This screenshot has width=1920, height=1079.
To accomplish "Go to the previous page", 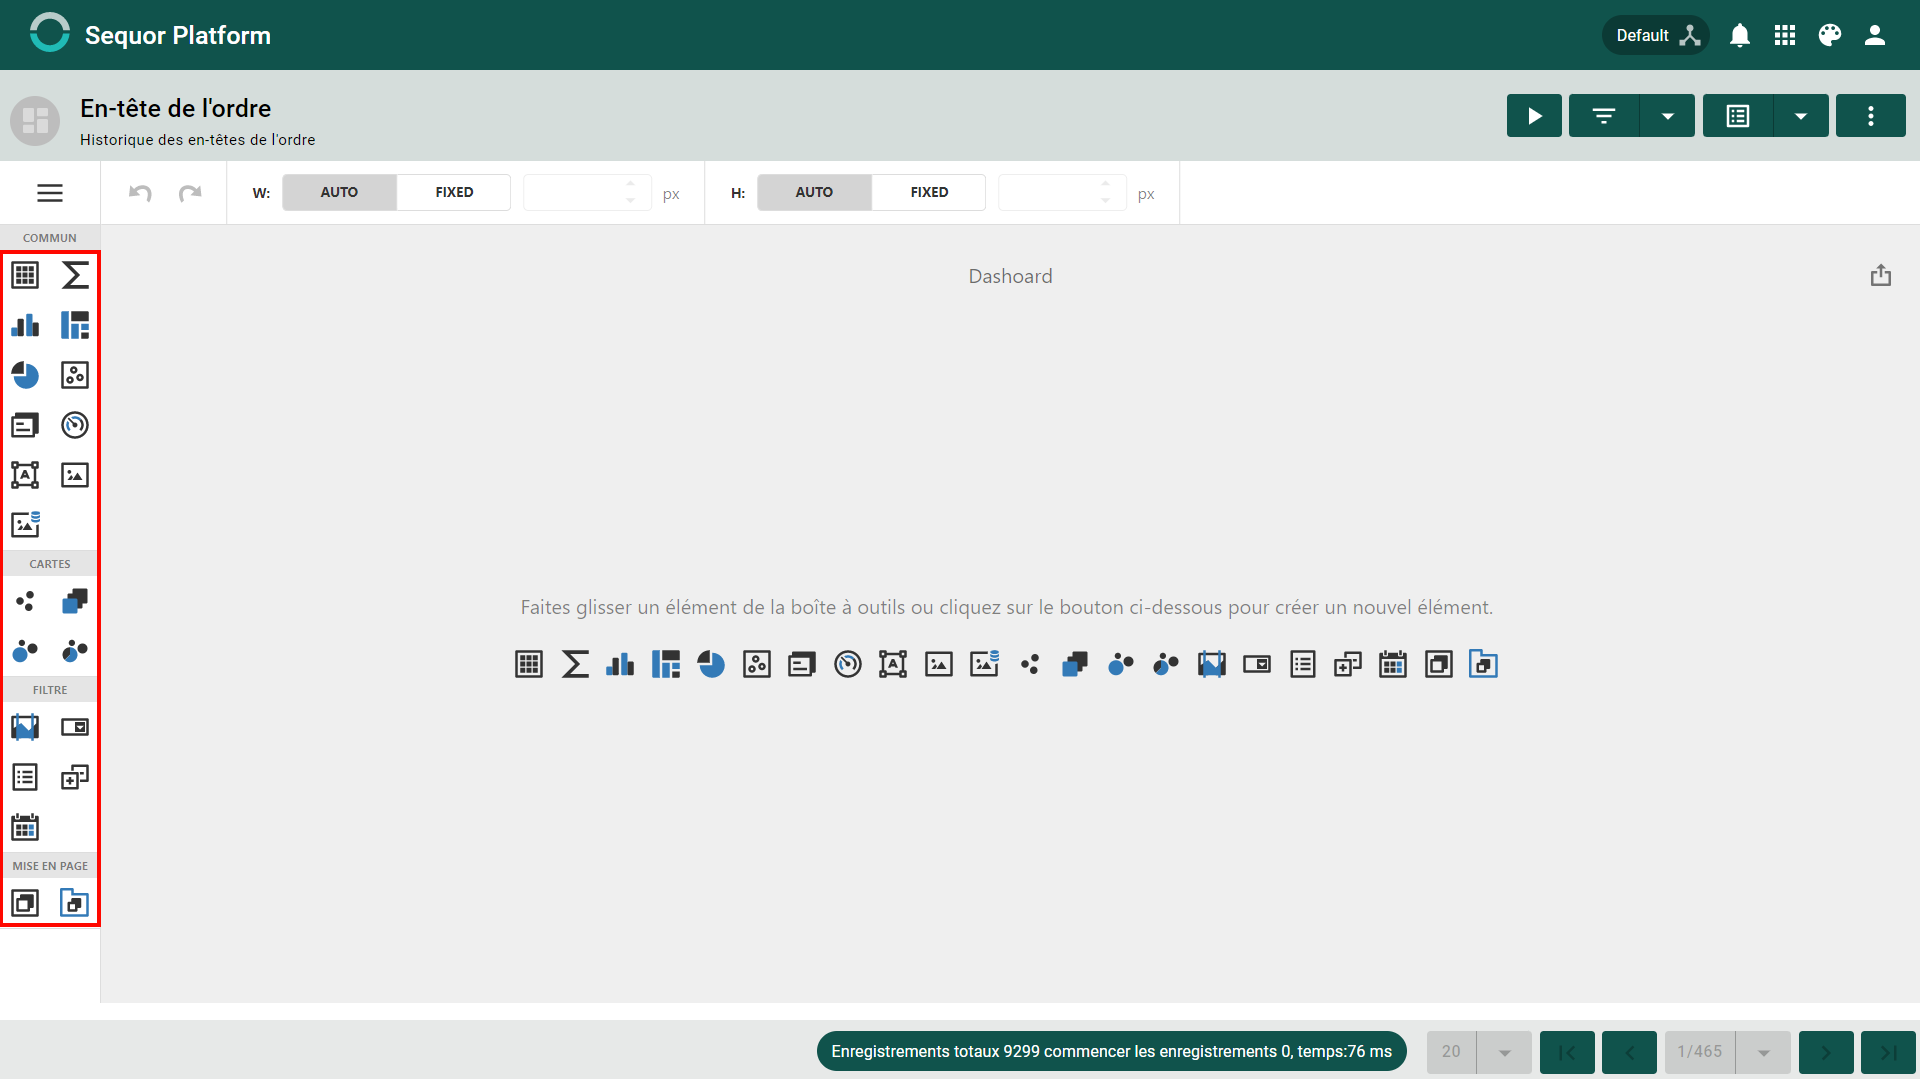I will tap(1629, 1052).
